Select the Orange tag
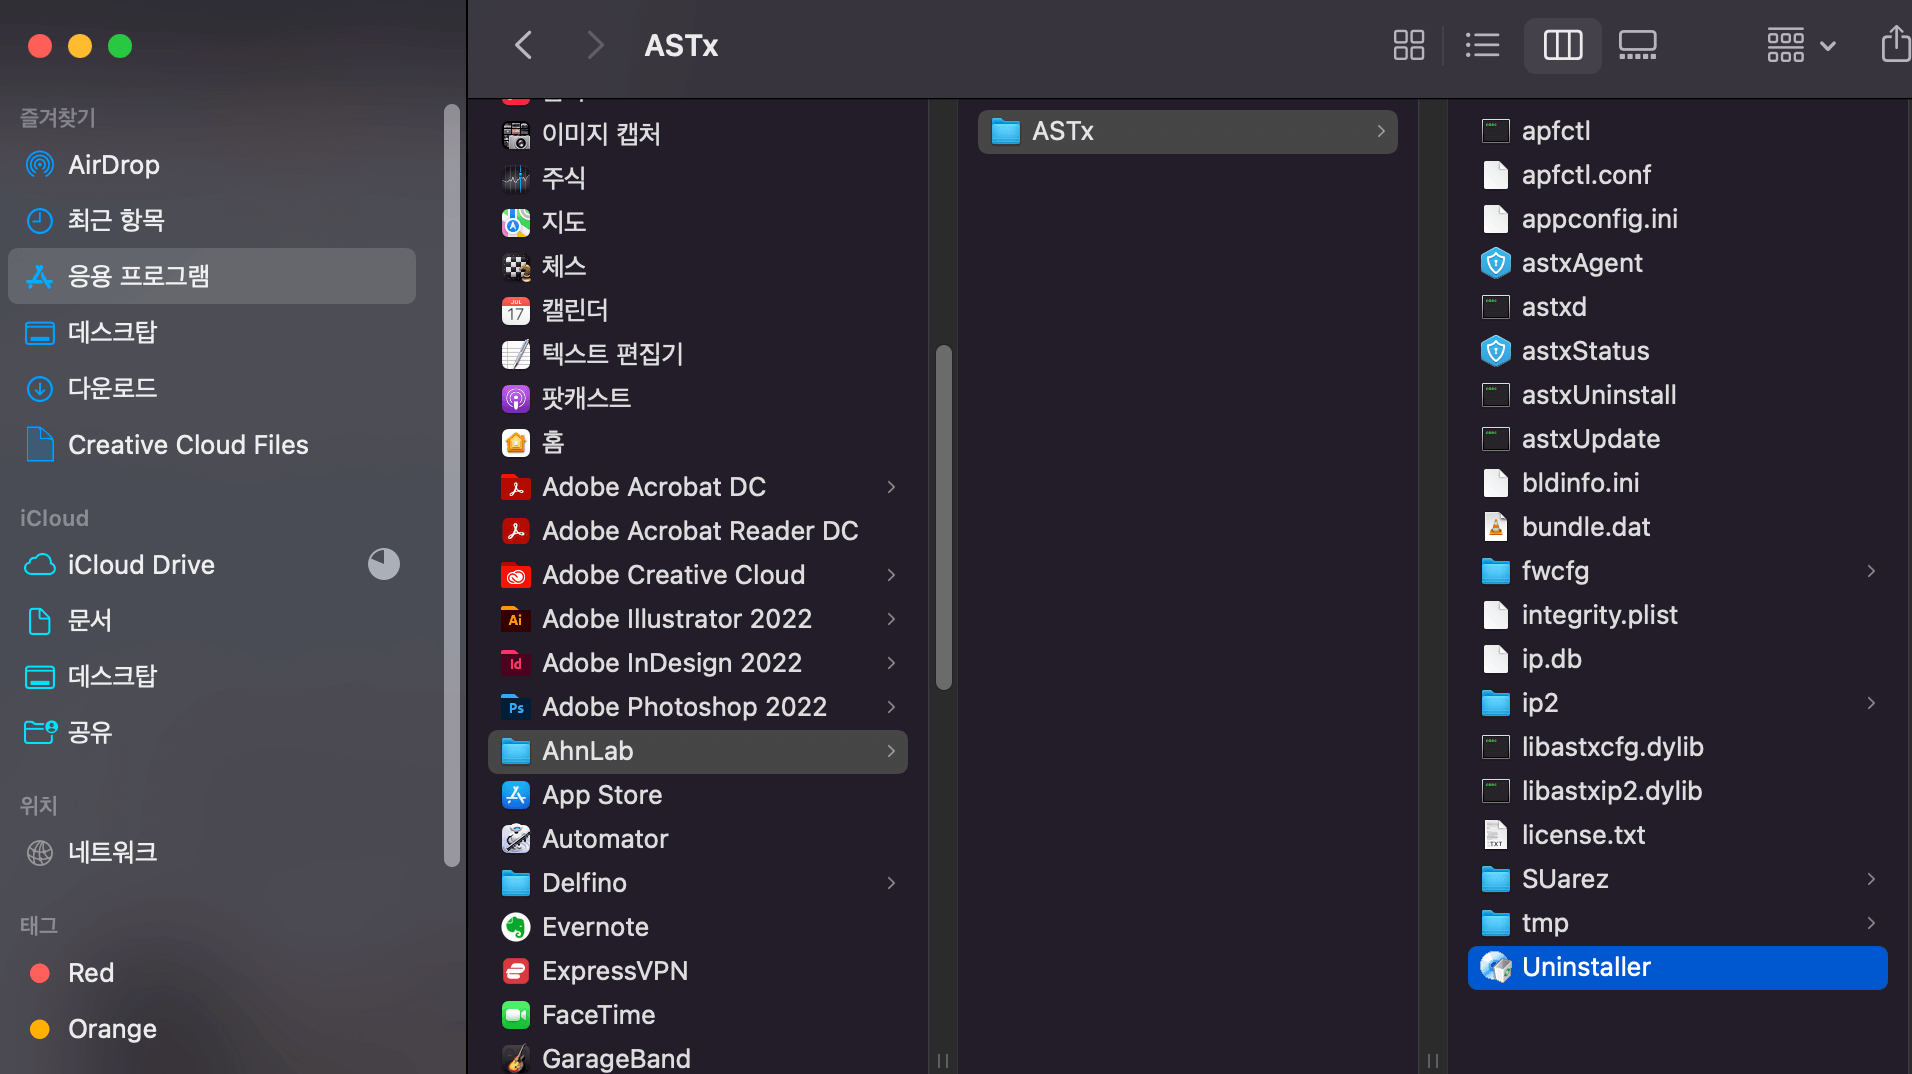1912x1074 pixels. (x=212, y=1029)
